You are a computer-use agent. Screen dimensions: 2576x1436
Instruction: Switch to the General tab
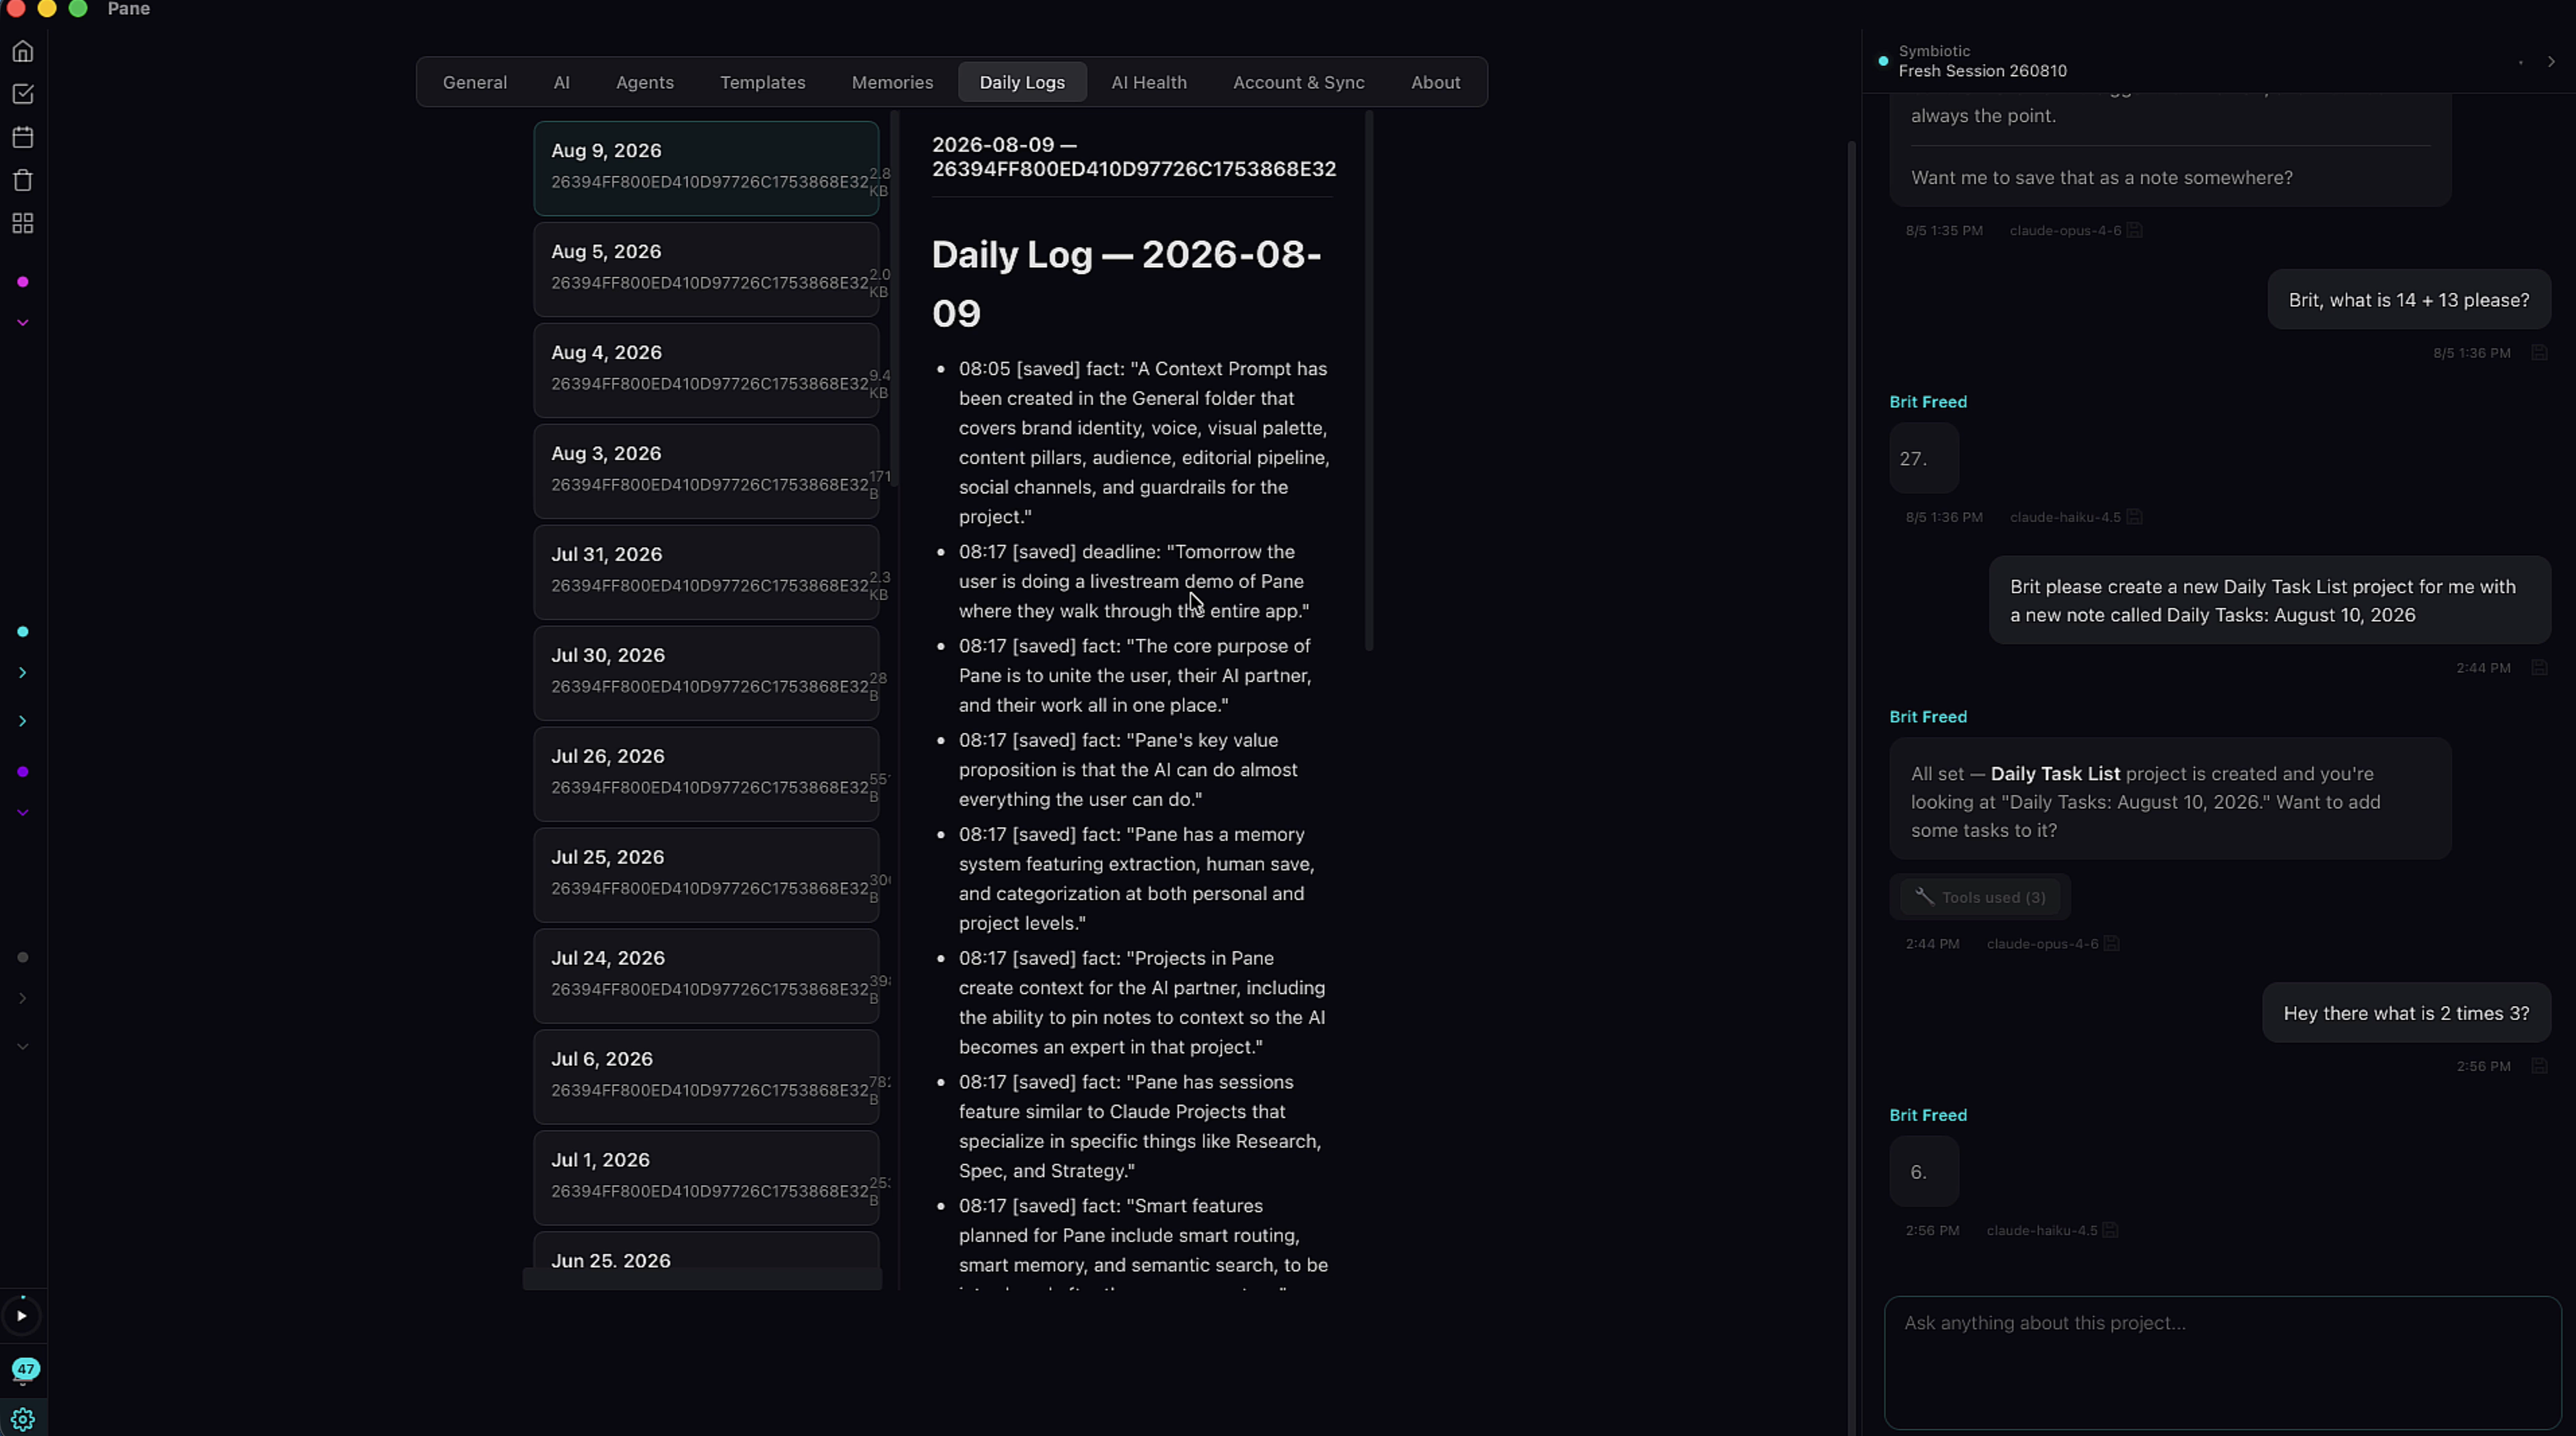tap(475, 82)
